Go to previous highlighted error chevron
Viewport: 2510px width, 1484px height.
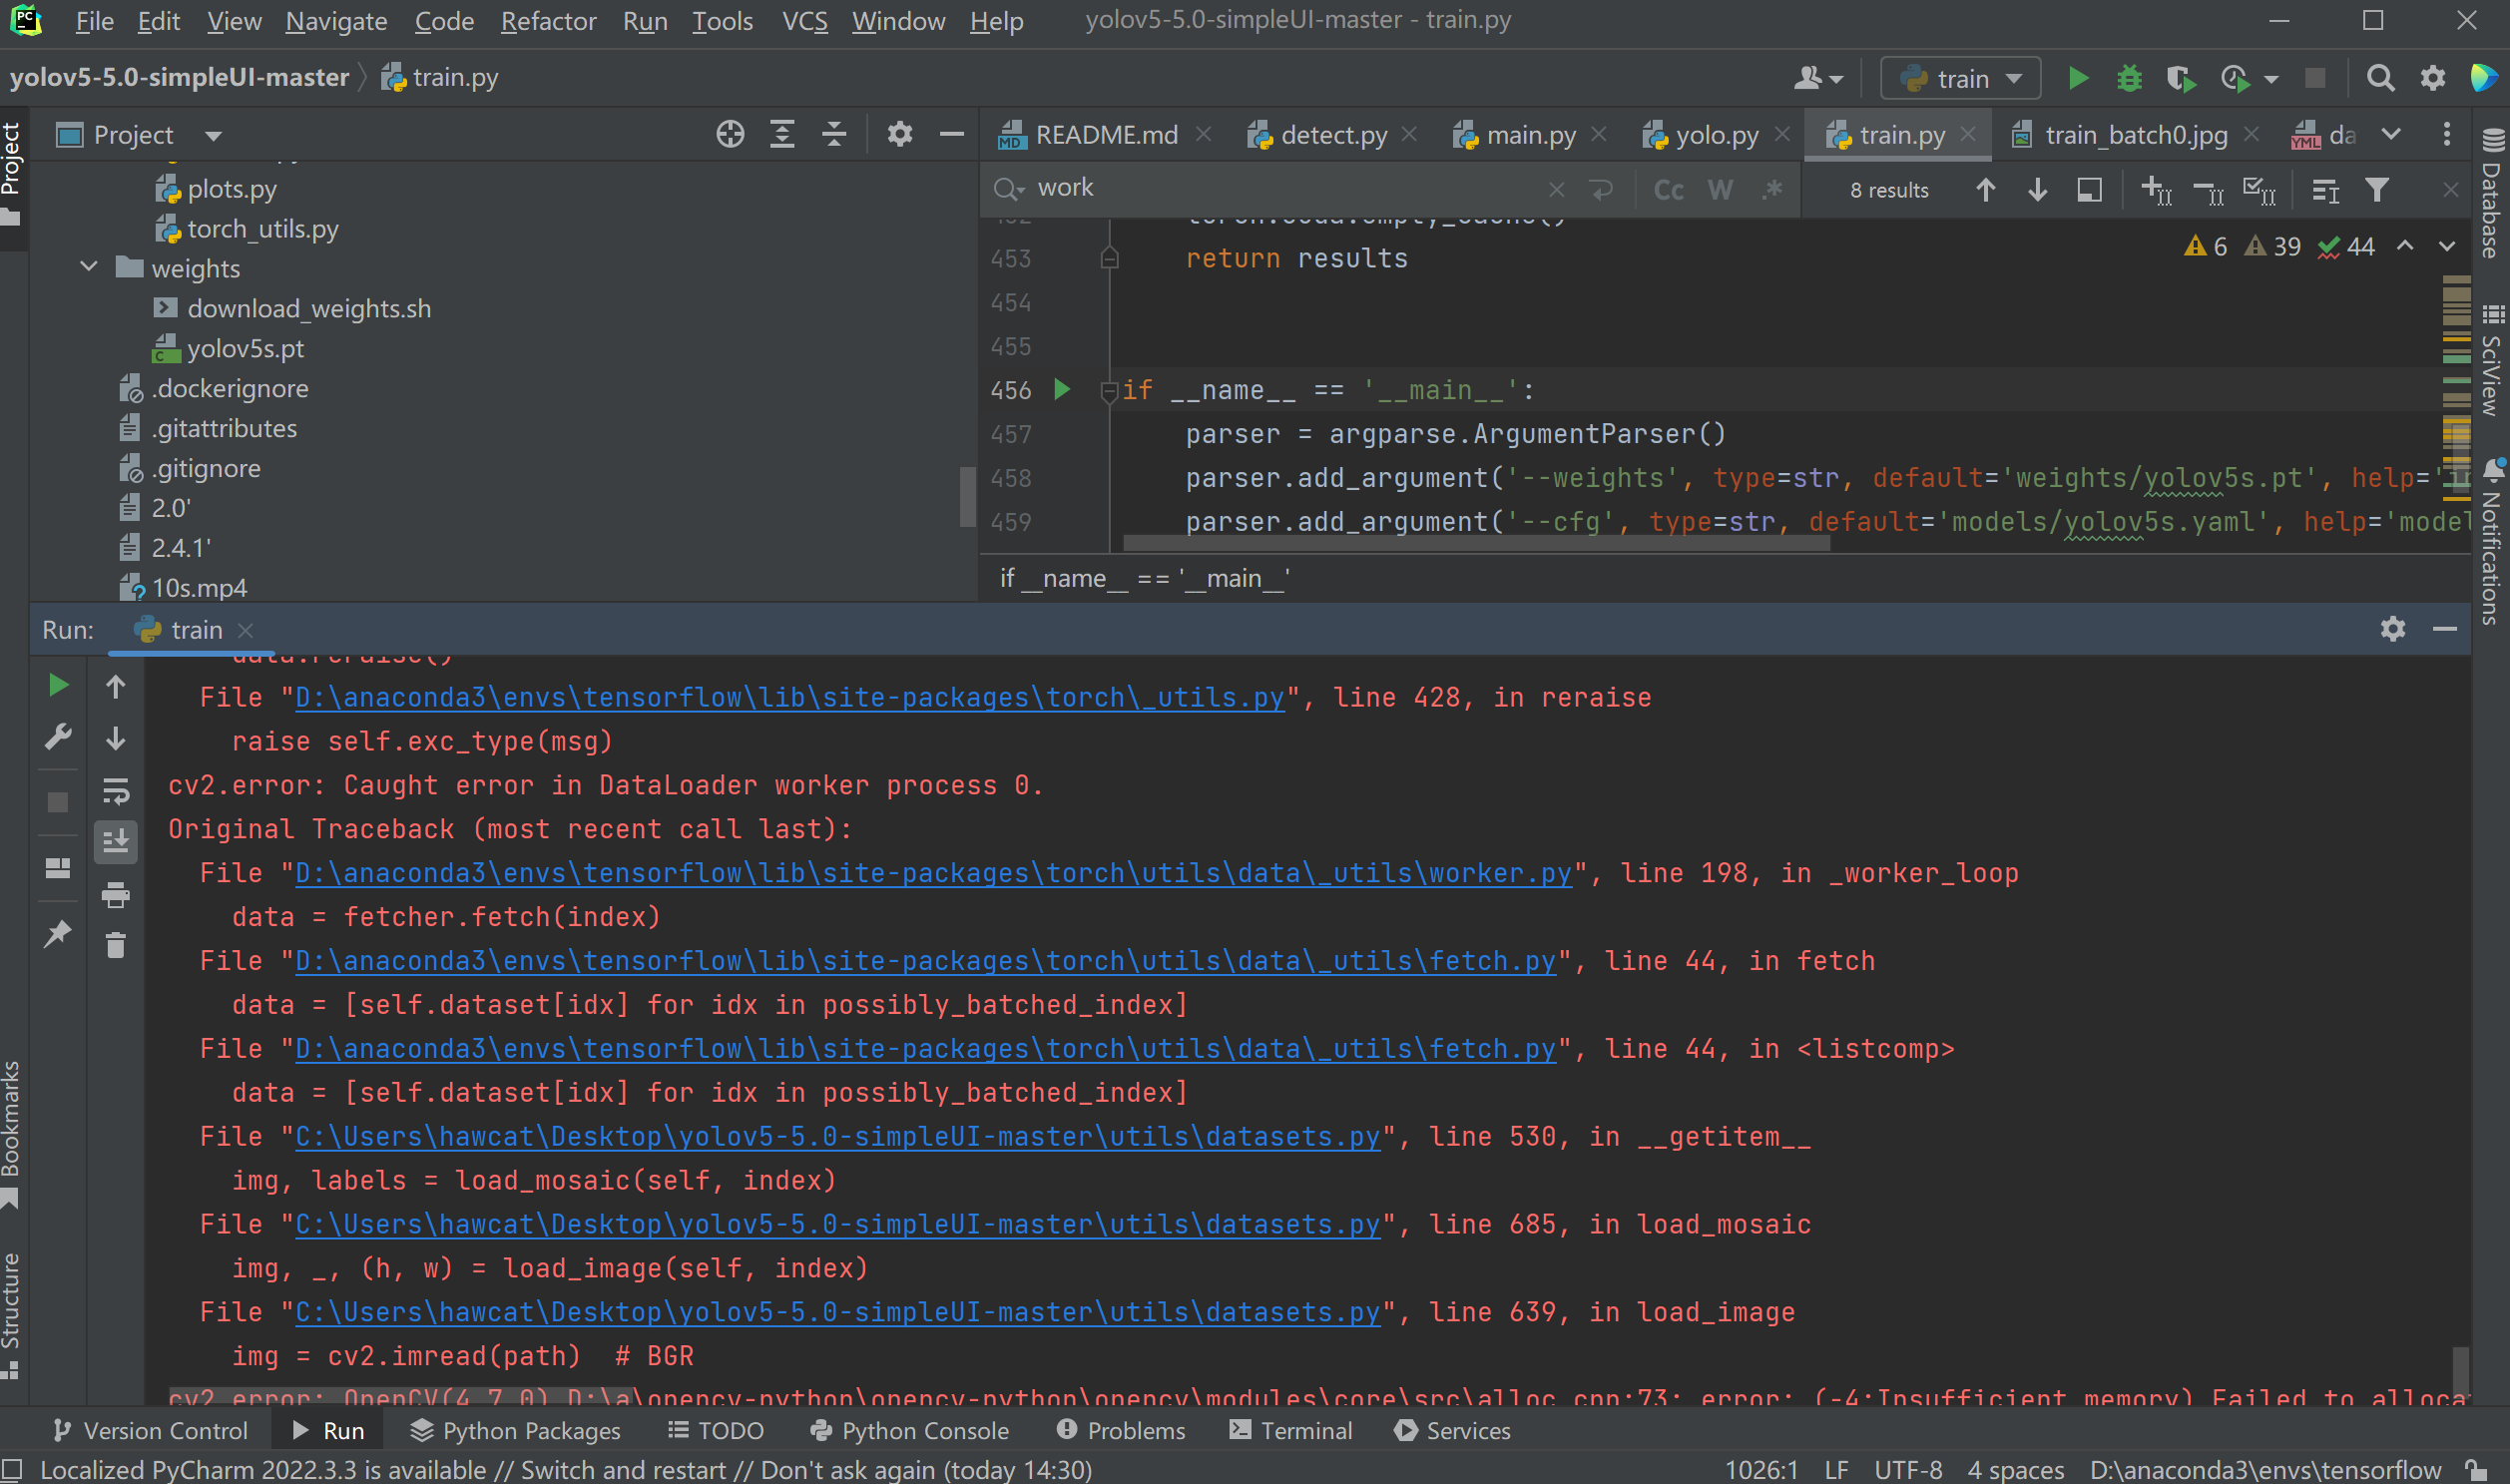pyautogui.click(x=2405, y=246)
